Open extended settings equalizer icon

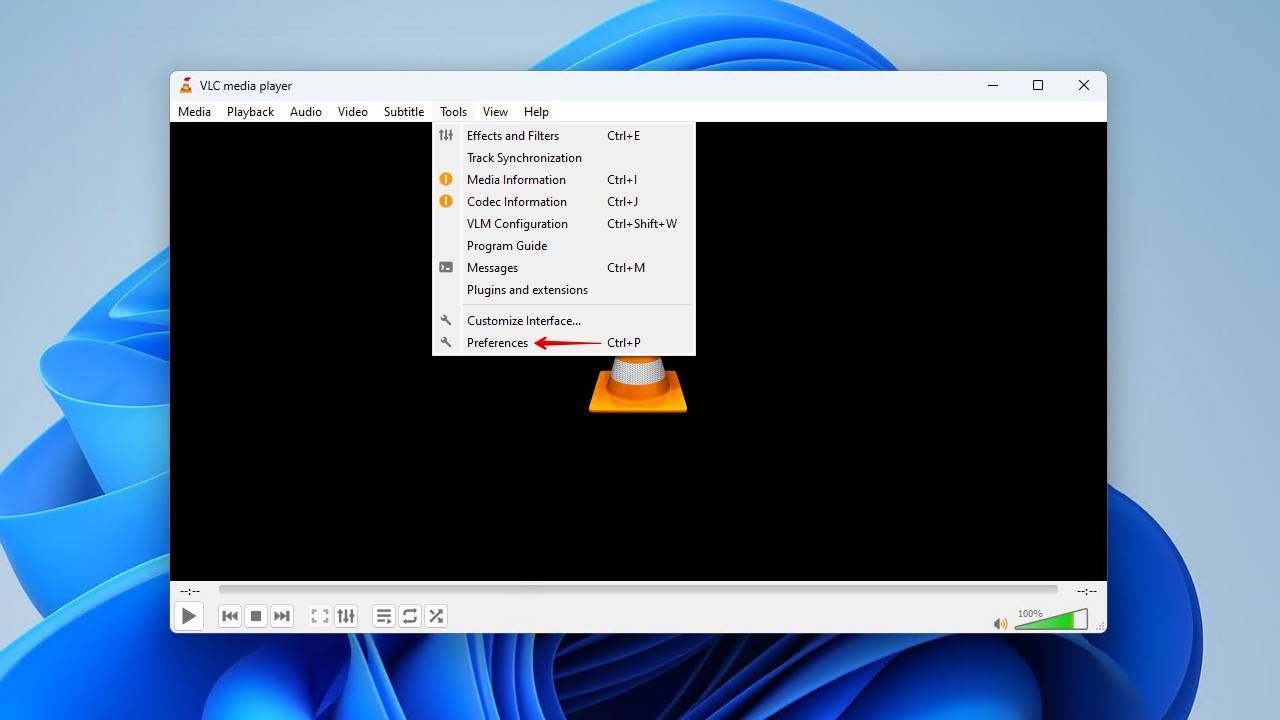[x=346, y=616]
